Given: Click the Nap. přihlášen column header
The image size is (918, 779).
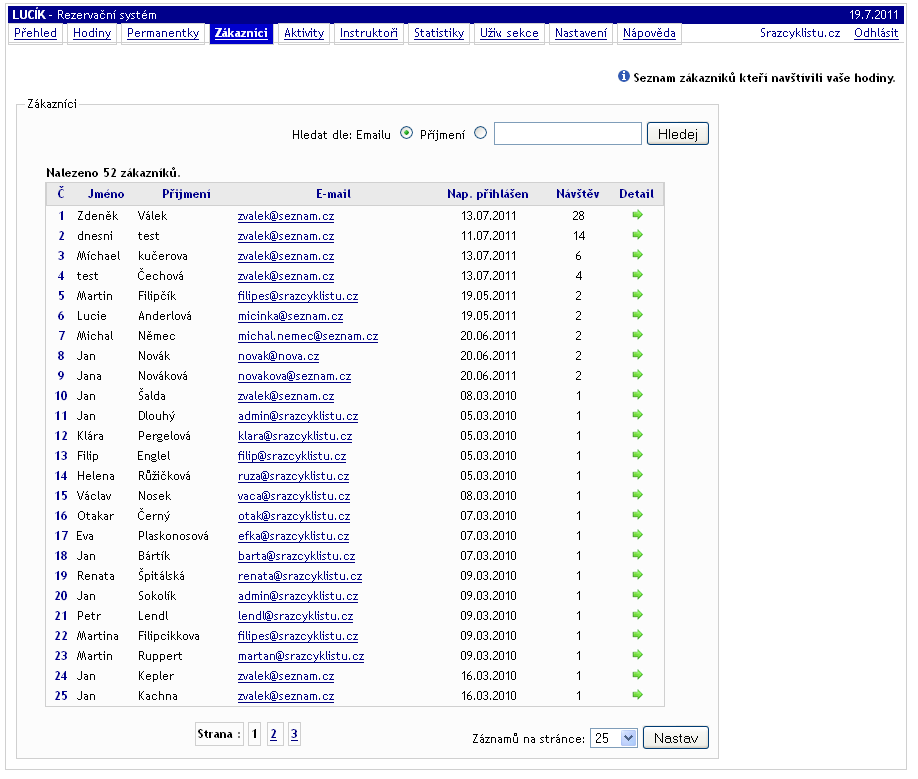Looking at the screenshot, I should tap(488, 194).
